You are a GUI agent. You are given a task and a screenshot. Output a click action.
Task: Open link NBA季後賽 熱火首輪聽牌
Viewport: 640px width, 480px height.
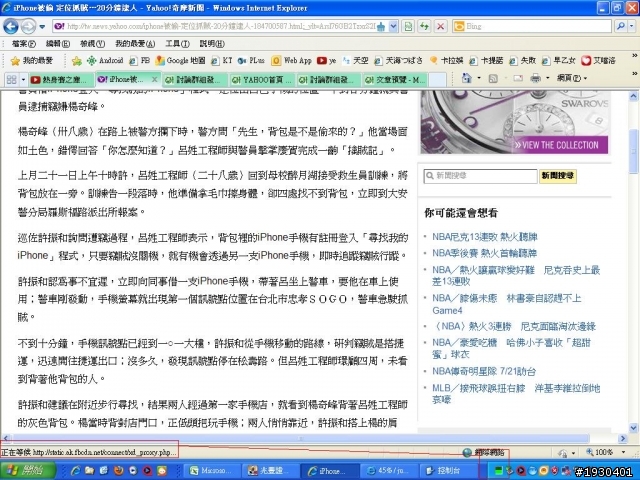[484, 253]
